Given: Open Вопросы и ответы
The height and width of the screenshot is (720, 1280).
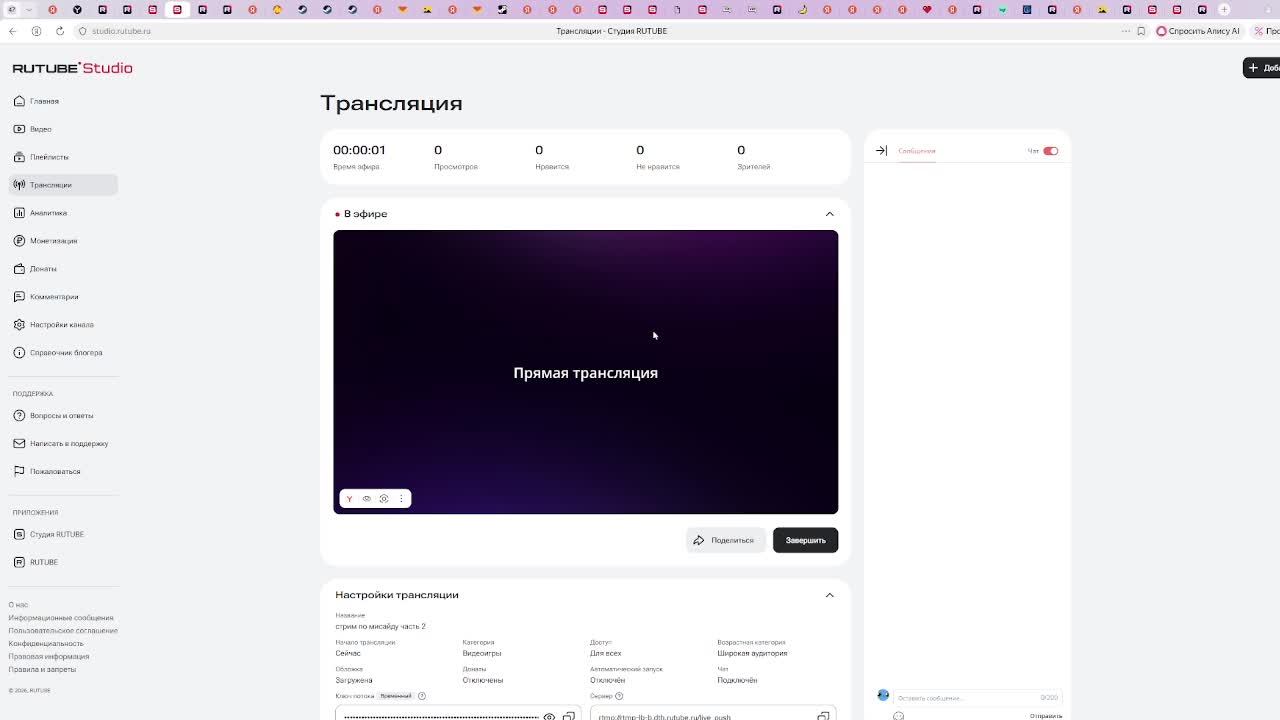Looking at the screenshot, I should click(x=63, y=416).
